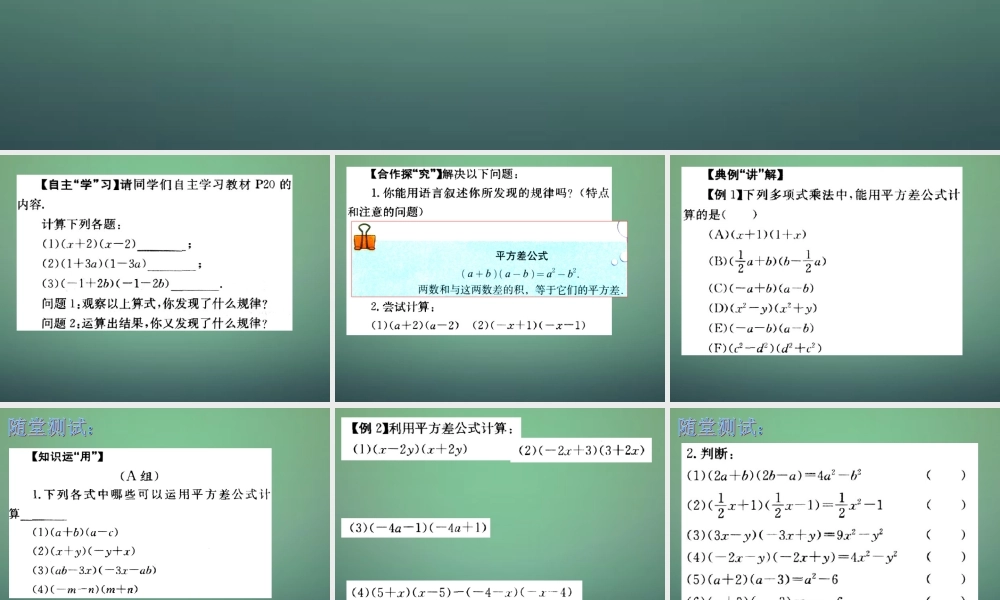Choose option (C)(−a+b)(a−b)
Viewport: 1000px width, 600px height.
761,288
